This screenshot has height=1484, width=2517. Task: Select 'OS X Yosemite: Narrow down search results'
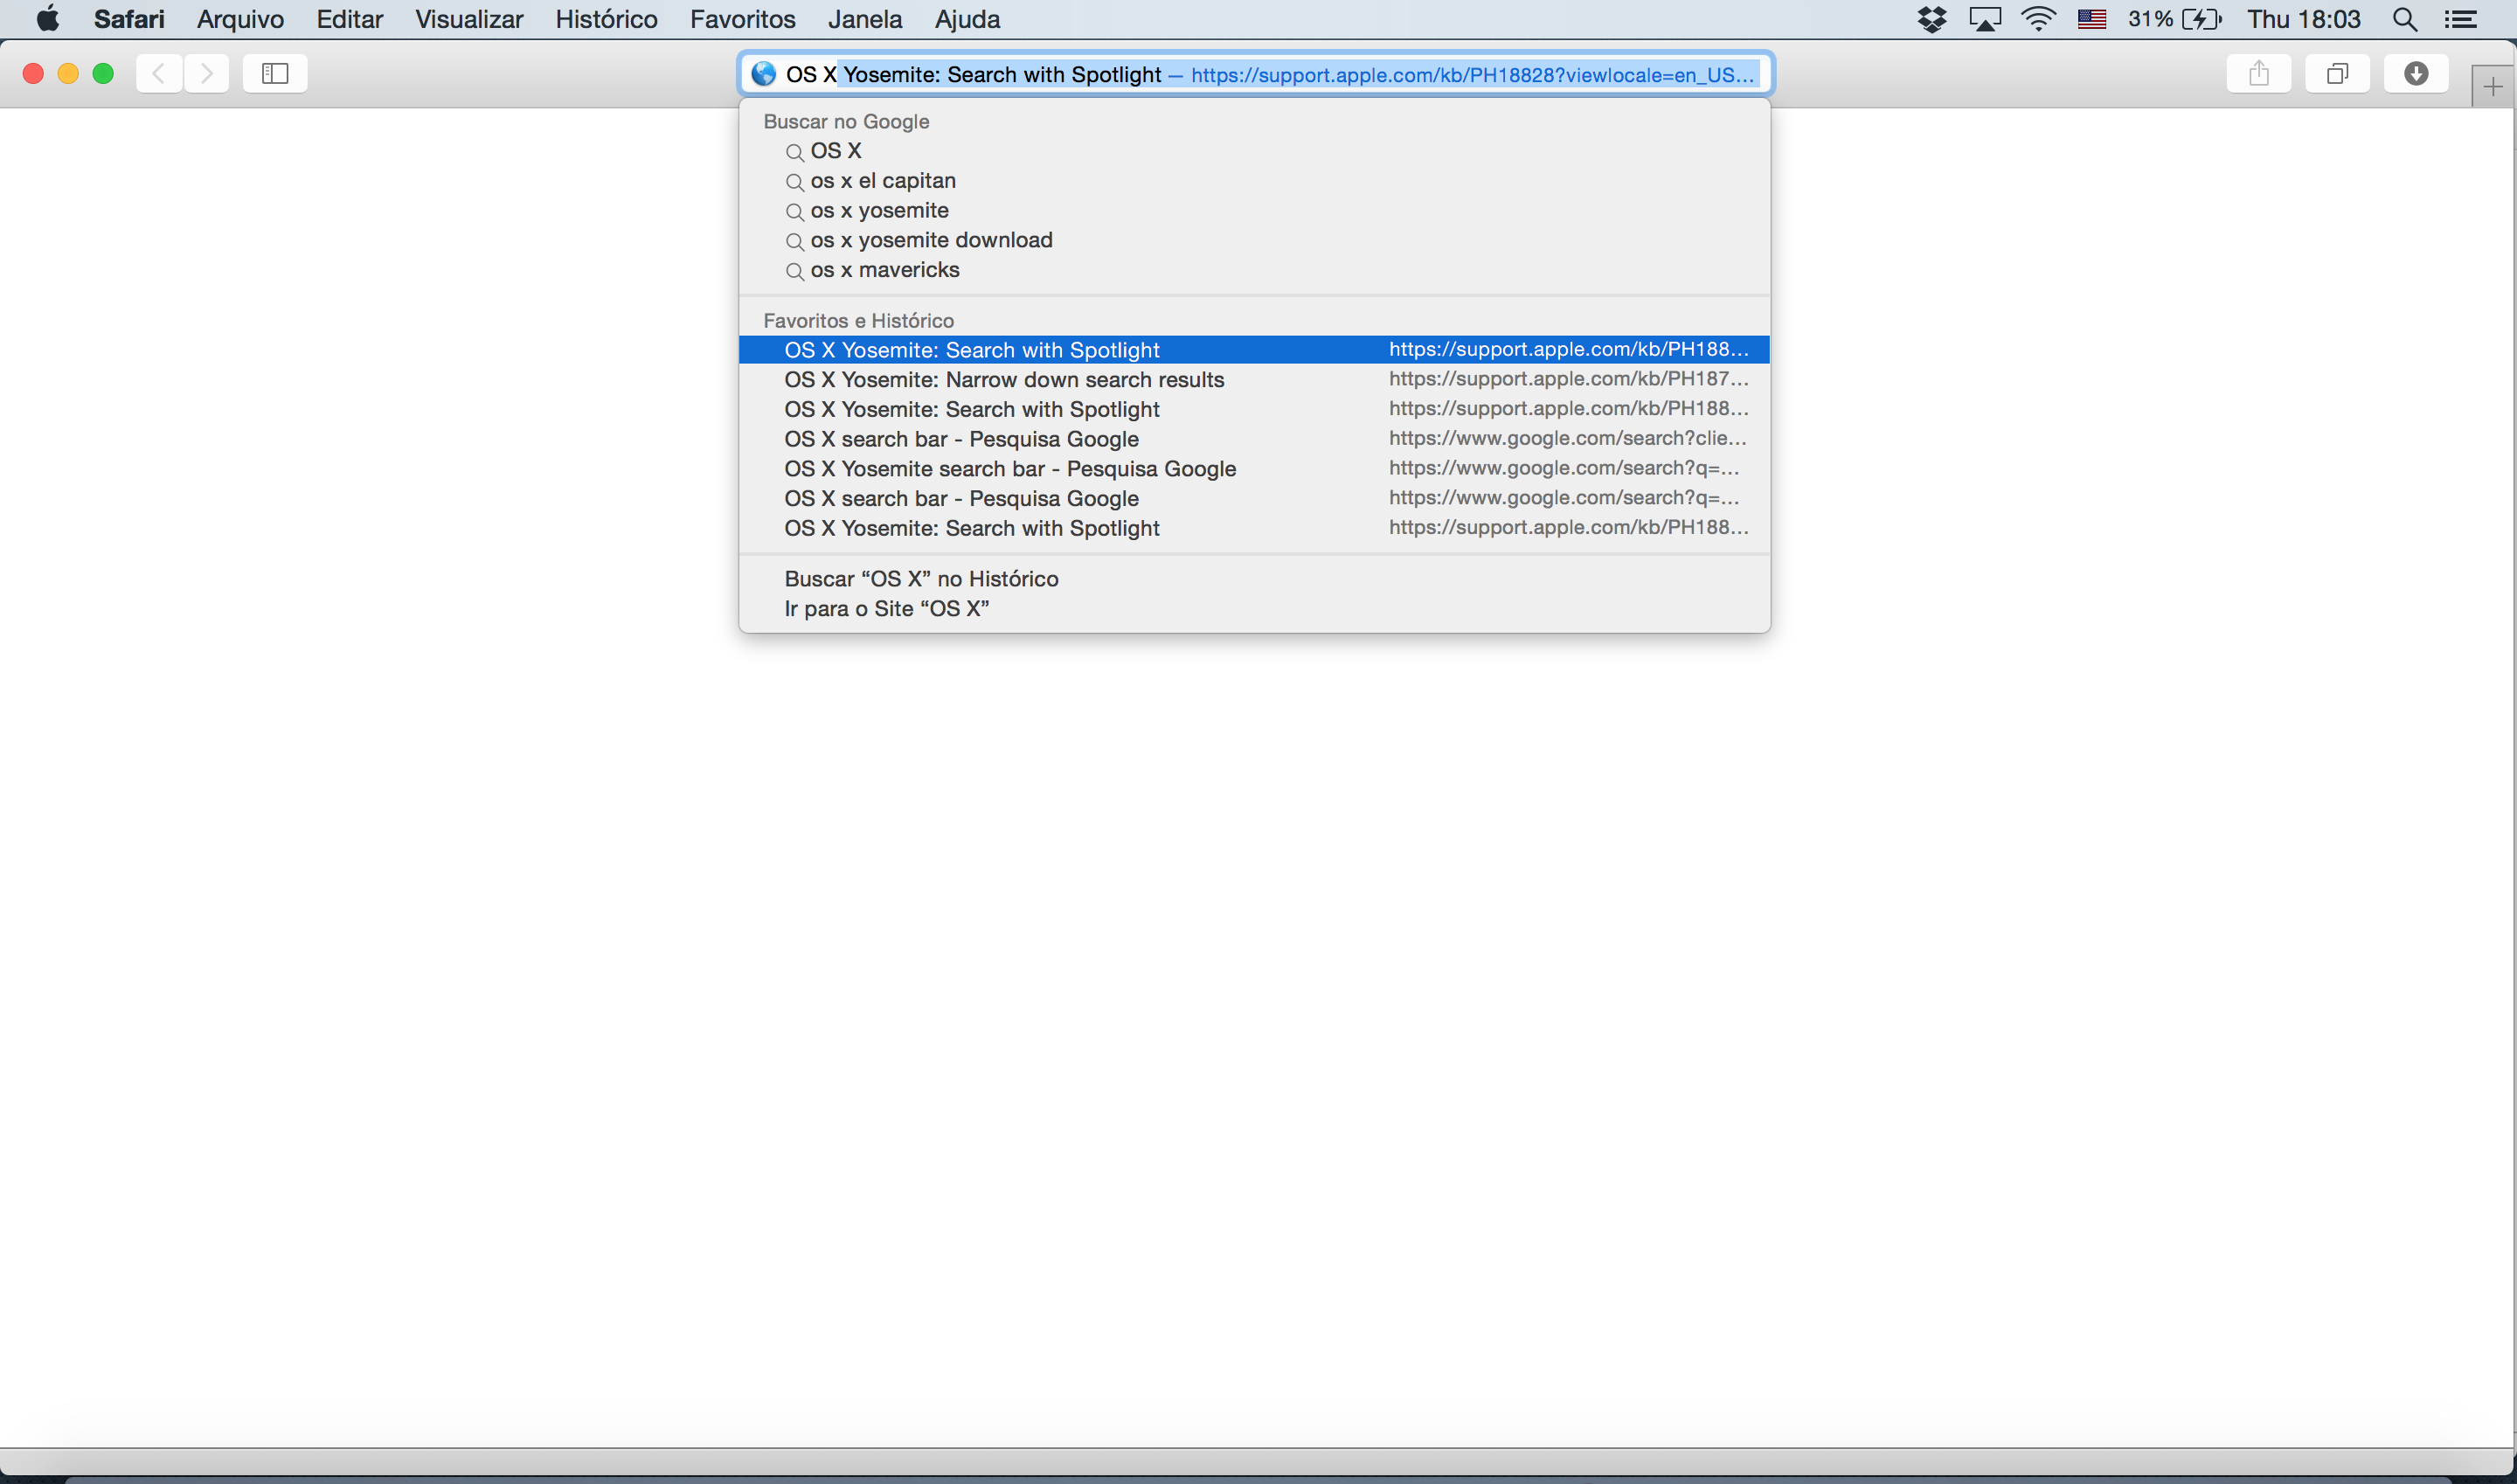1002,378
